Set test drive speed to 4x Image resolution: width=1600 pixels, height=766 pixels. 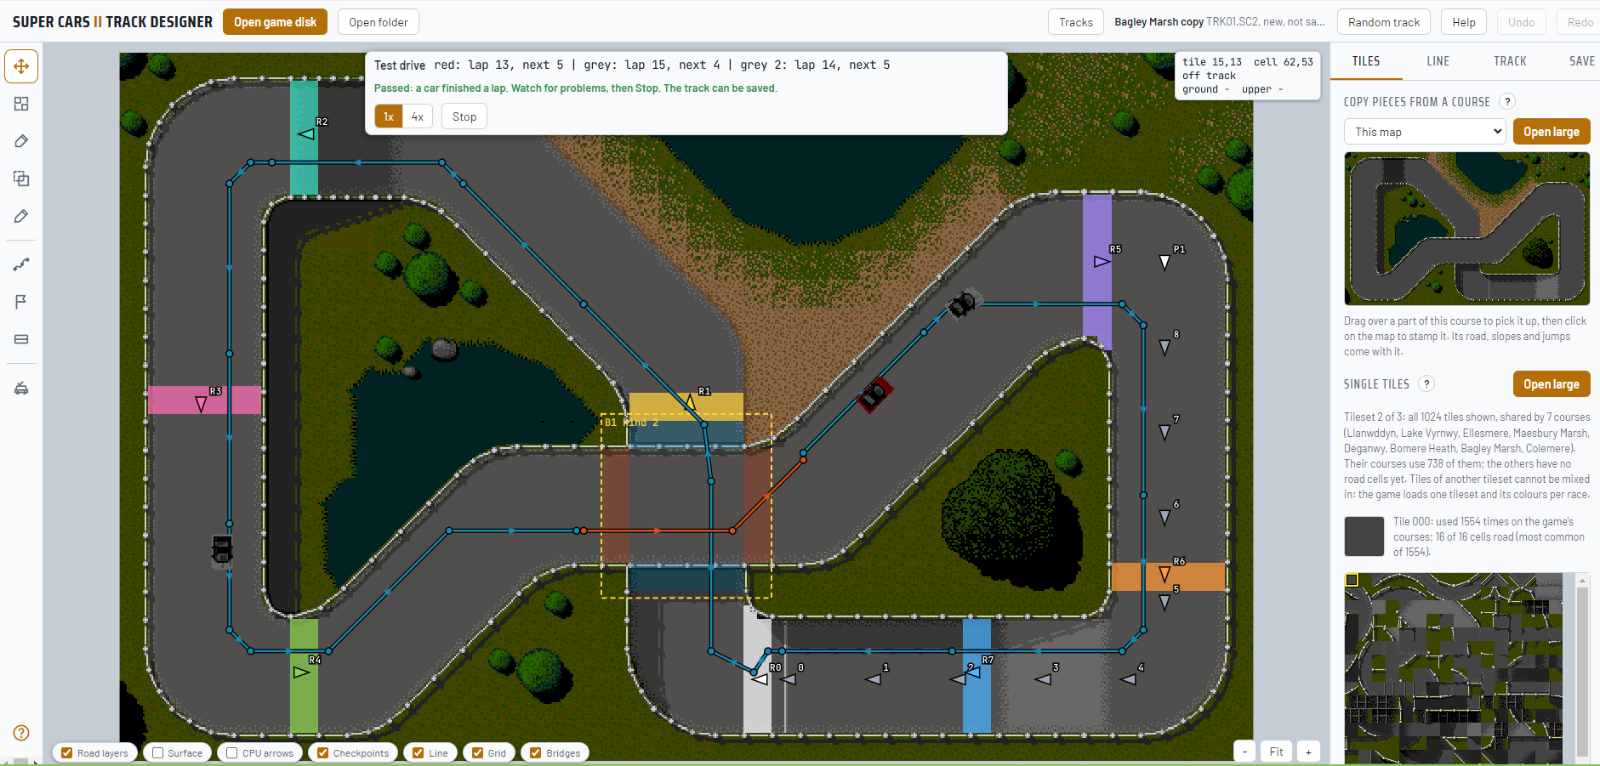point(417,117)
